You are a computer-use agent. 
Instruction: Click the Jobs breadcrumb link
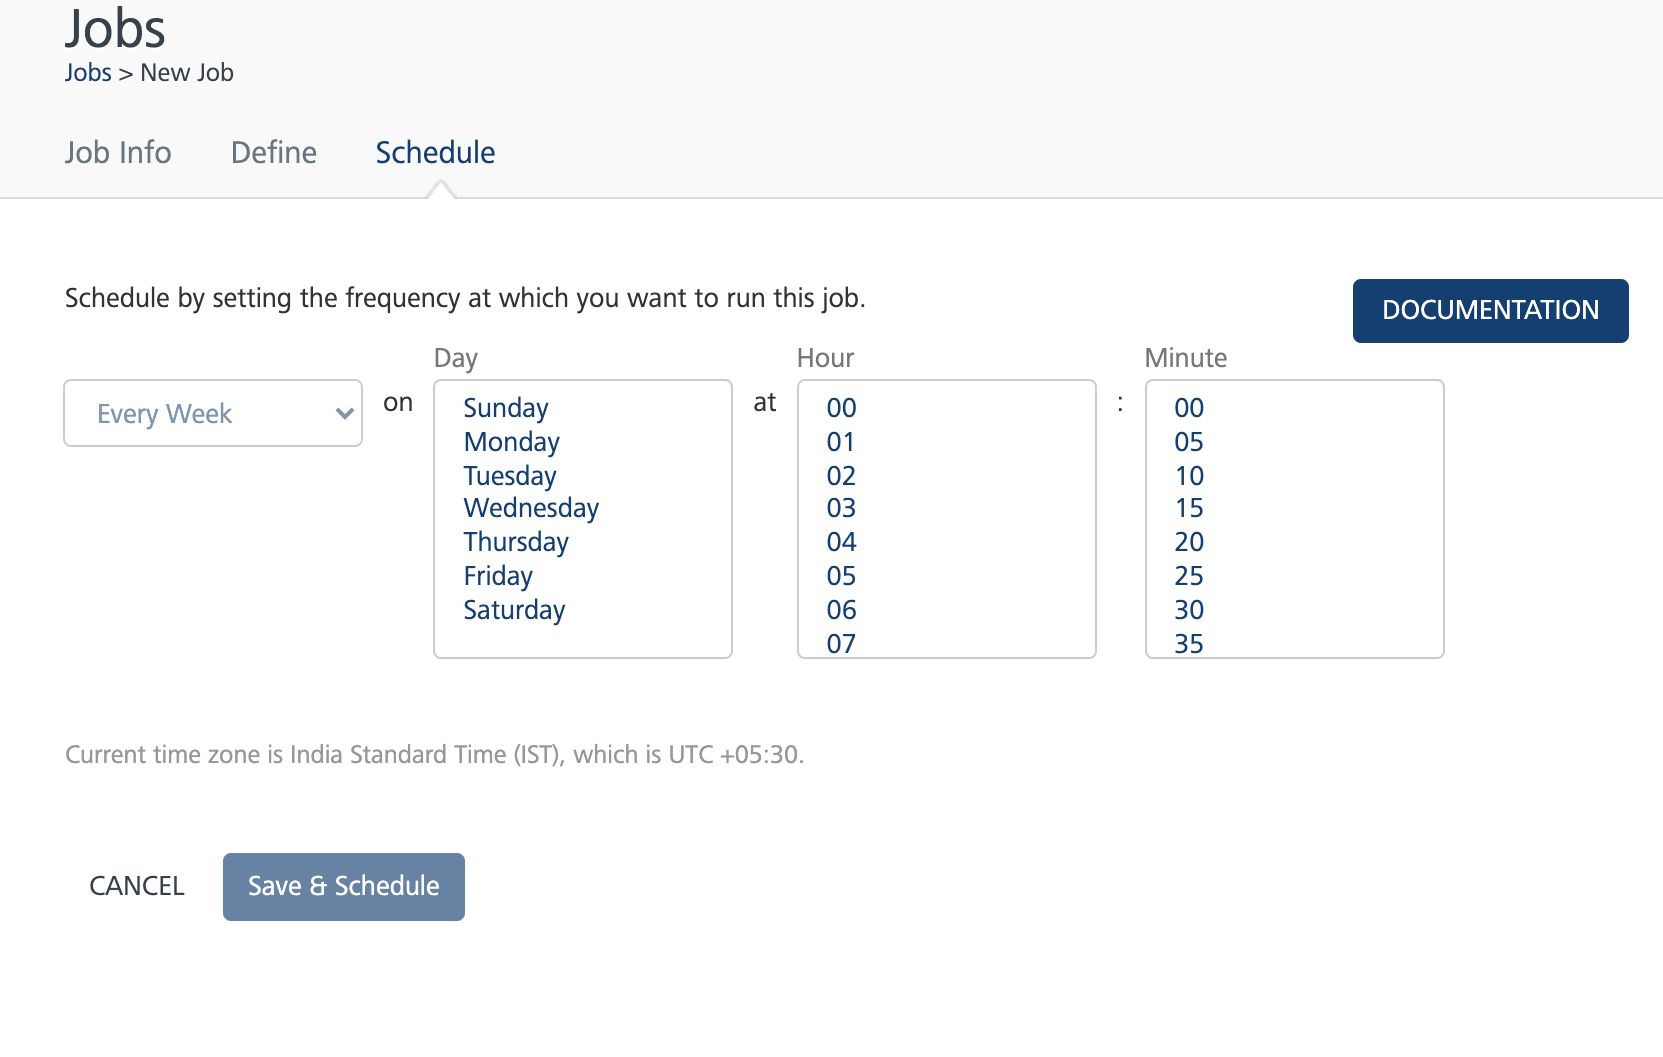[88, 73]
